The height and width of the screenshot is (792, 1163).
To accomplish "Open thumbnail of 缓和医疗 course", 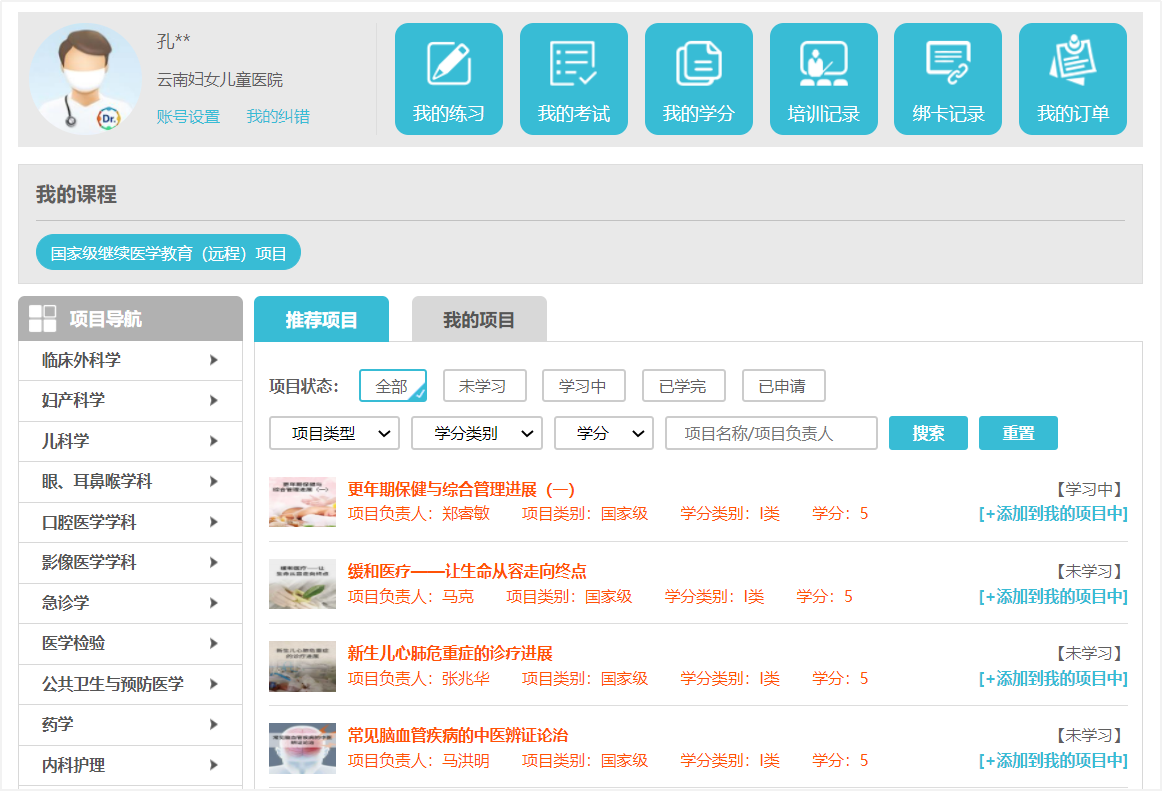I will tap(302, 584).
